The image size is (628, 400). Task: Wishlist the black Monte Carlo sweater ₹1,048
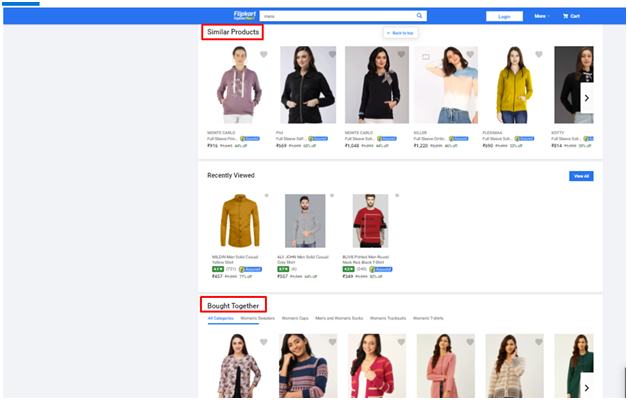[401, 54]
